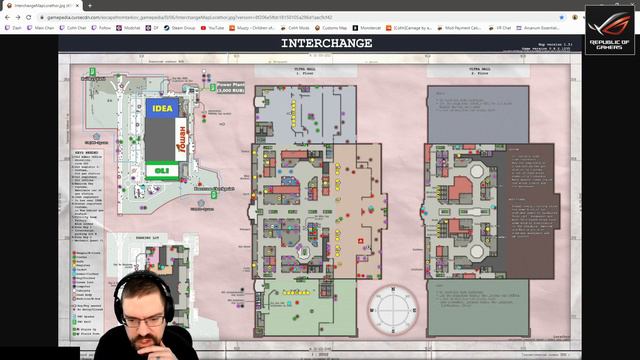Image resolution: width=640 pixels, height=360 pixels.
Task: Click the blue IDEA store on map
Action: click(x=162, y=108)
